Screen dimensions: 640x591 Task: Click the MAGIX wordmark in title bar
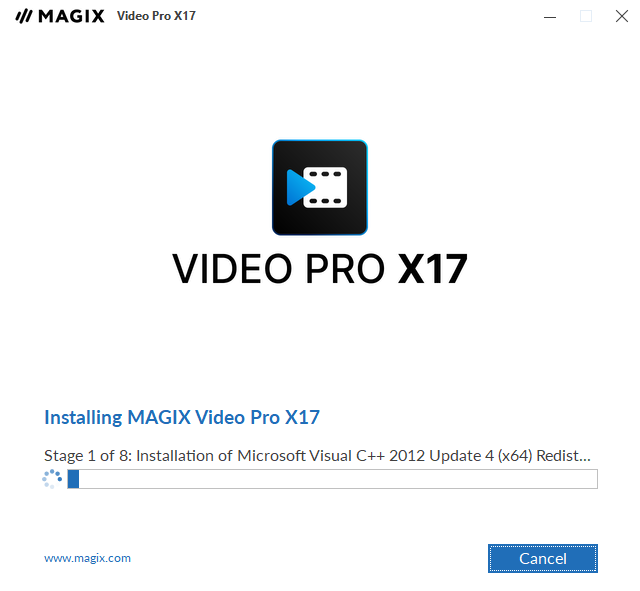coord(71,16)
